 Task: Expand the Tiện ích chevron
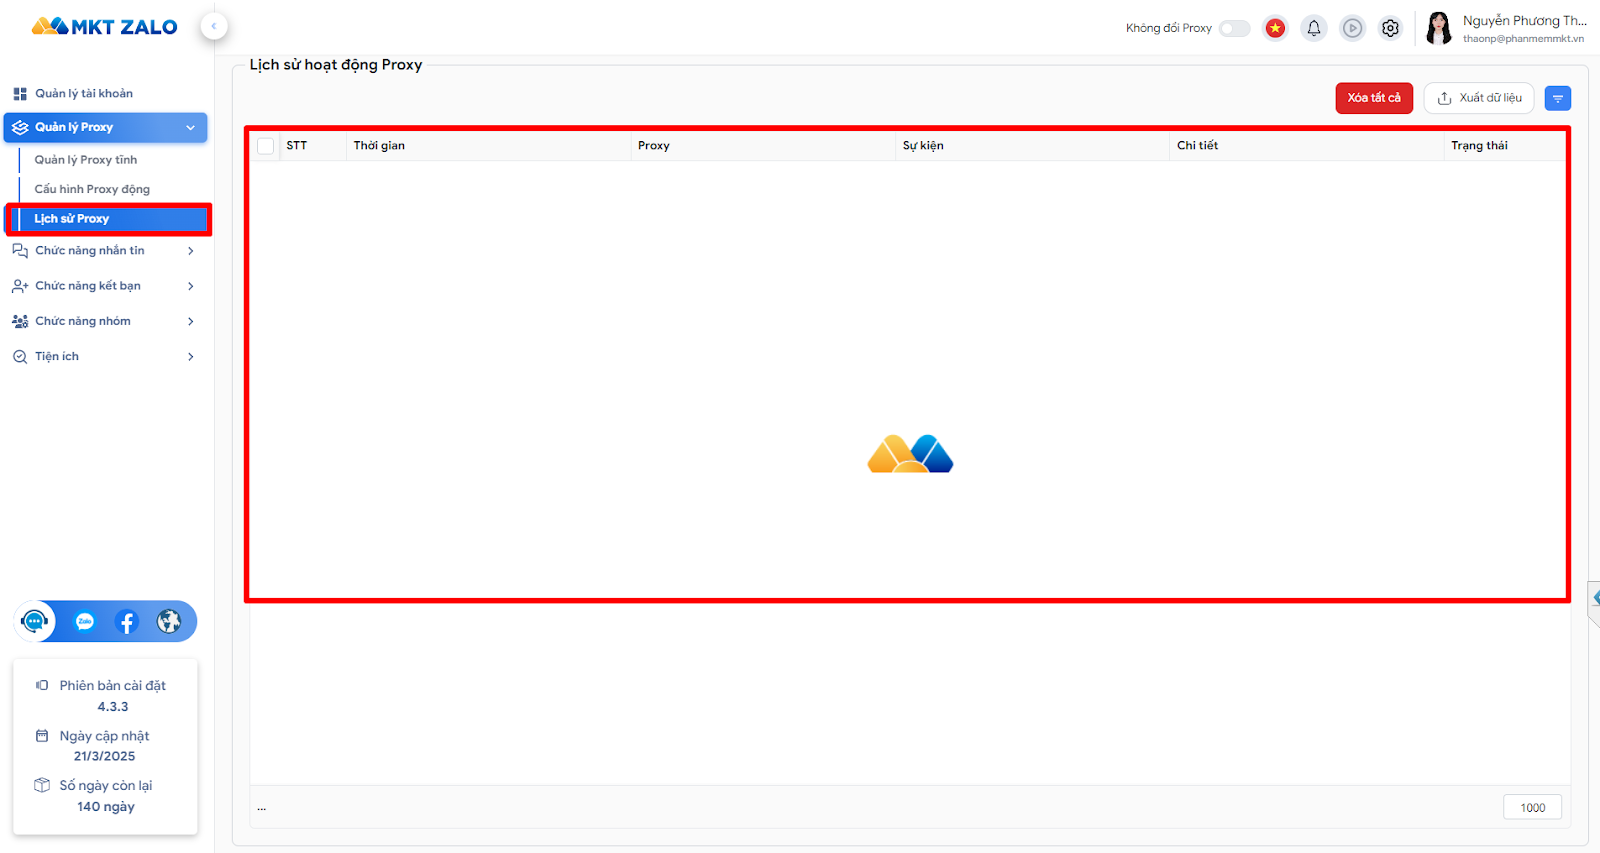190,357
